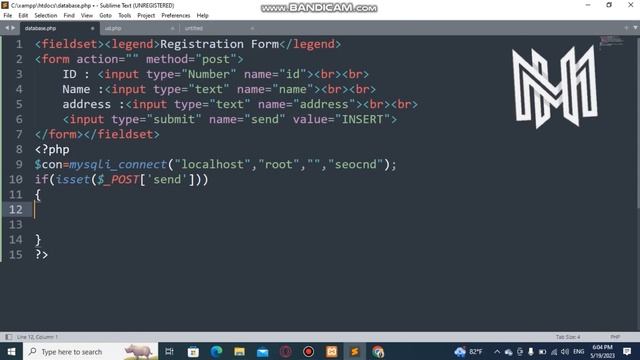
Task: Open the Mail app from the taskbar
Action: click(262, 351)
